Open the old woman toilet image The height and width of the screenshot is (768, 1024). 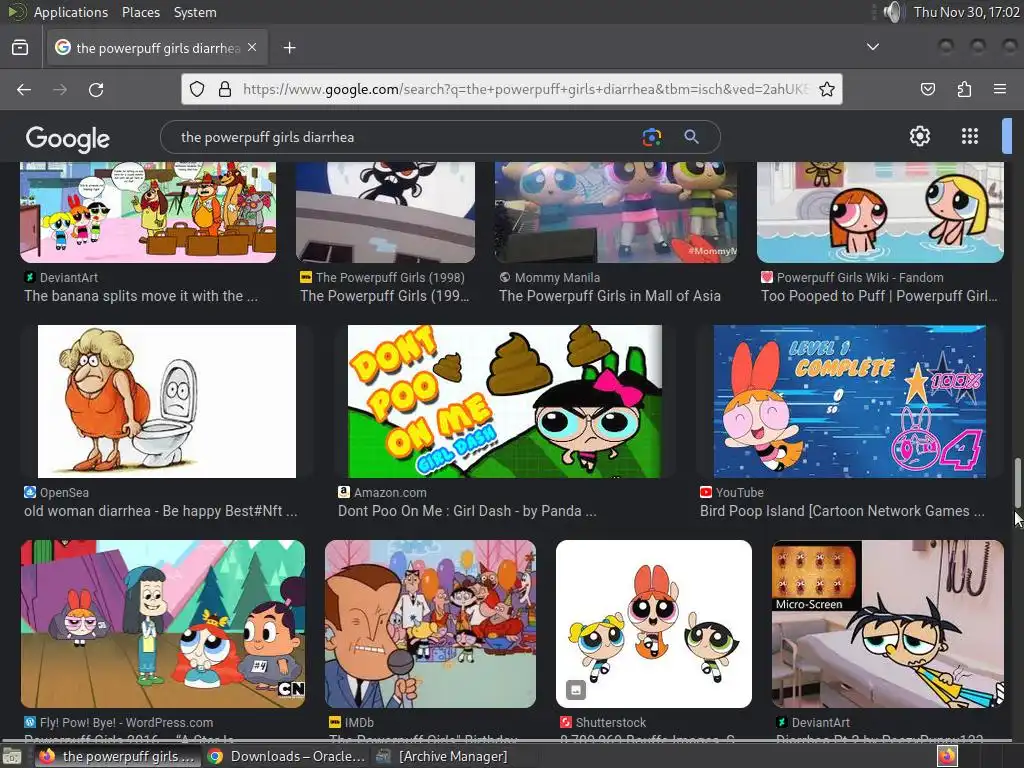pyautogui.click(x=167, y=402)
